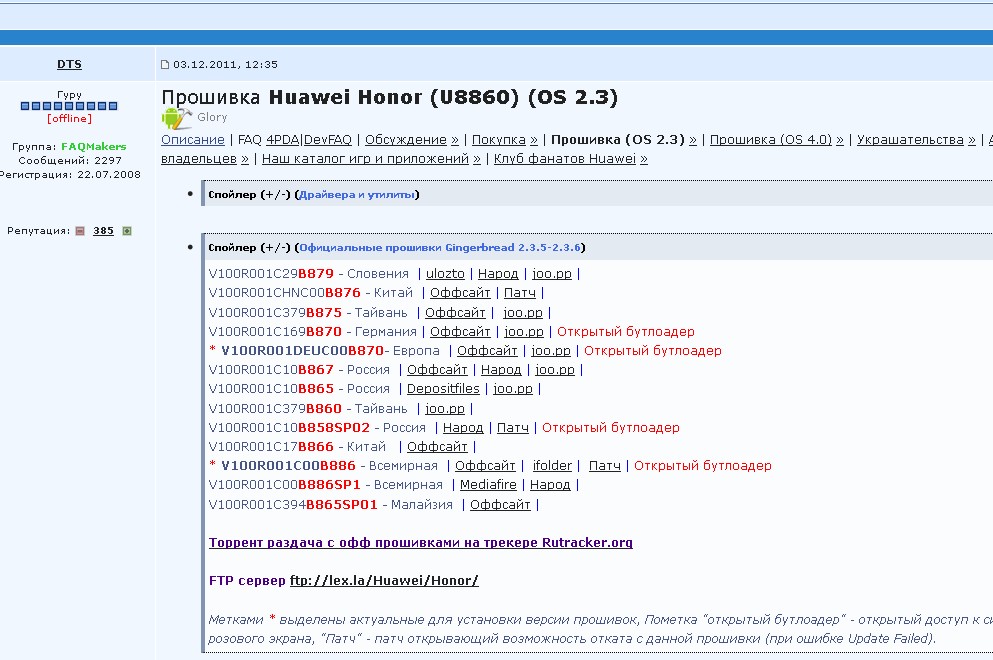Screen dimensions: 993x660
Task: Decrease reputation with the red minus icon
Action: 80,231
